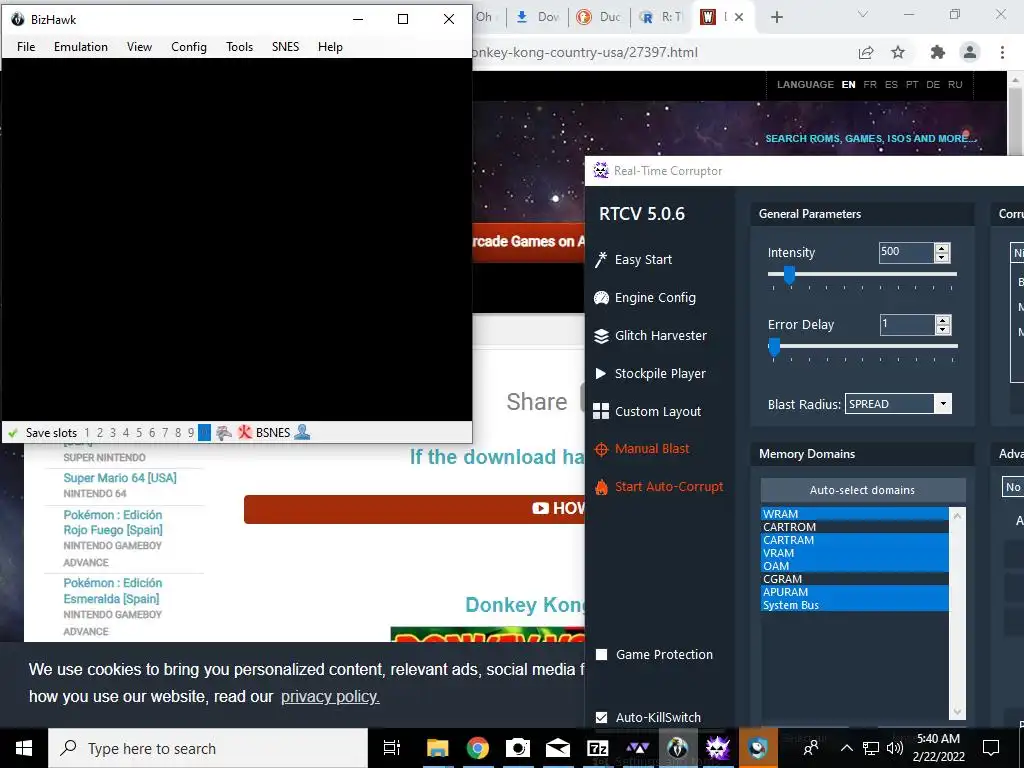Viewport: 1024px width, 768px height.
Task: Enable Game Protection checkbox
Action: [601, 654]
